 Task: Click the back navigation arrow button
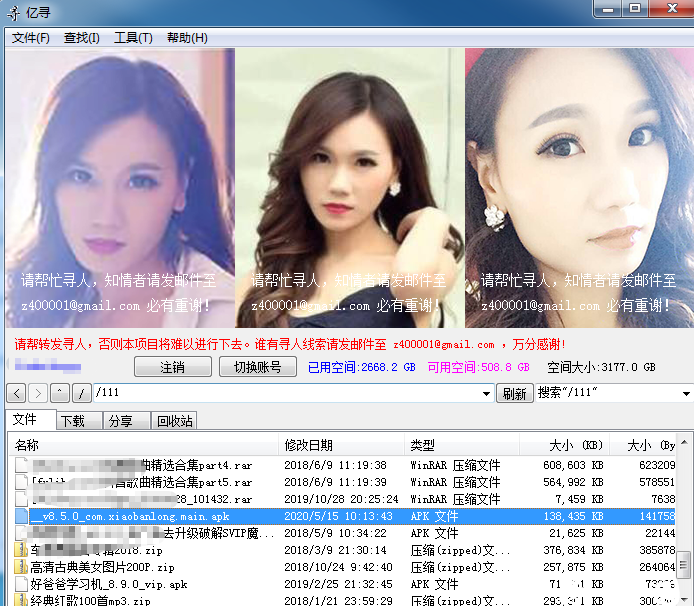[15, 393]
